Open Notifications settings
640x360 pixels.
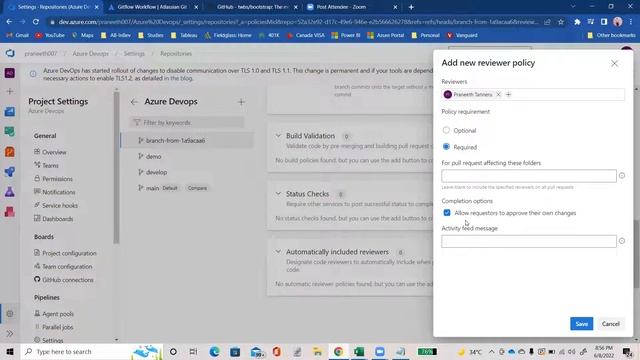point(58,192)
